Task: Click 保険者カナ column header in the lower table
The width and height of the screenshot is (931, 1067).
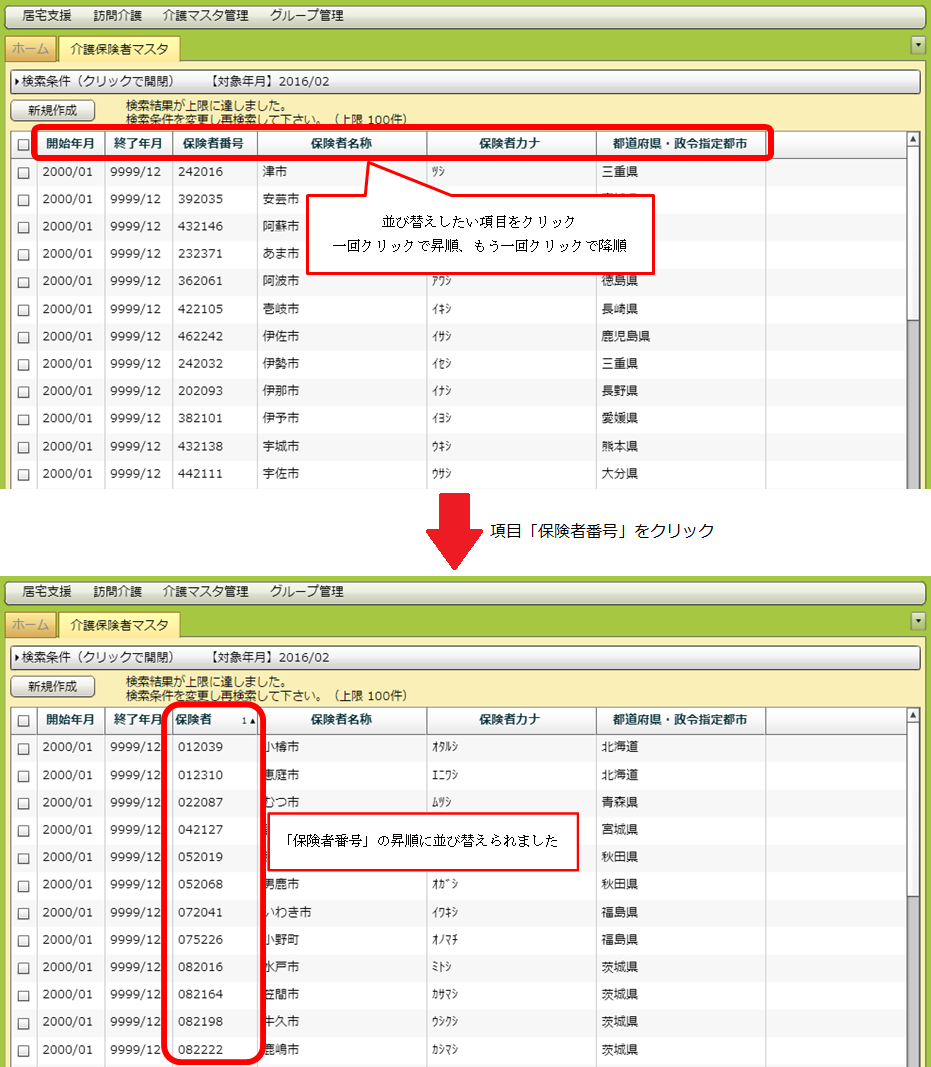Action: coord(510,720)
